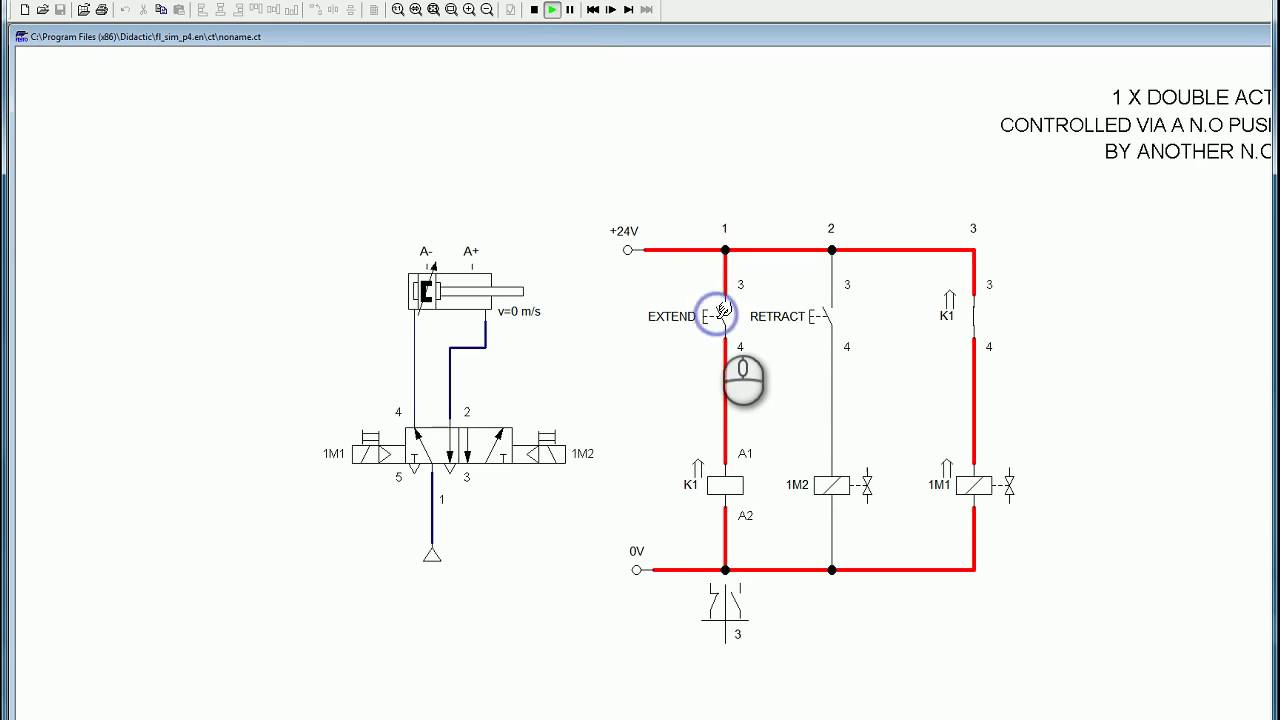Open an existing circuit file
The height and width of the screenshot is (720, 1280).
coord(43,10)
